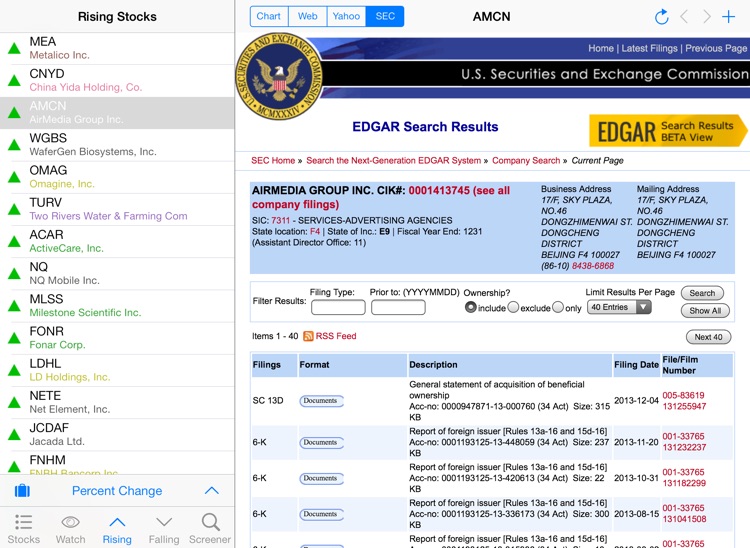Select MLSS Milestone Scientific row

(x=117, y=306)
